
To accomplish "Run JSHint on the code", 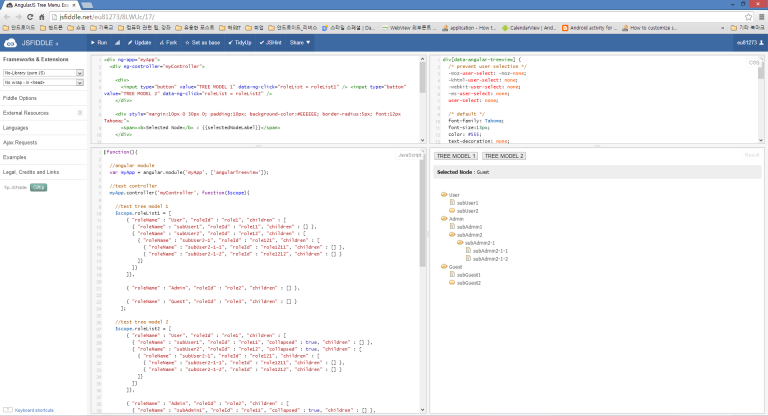I will tap(271, 43).
